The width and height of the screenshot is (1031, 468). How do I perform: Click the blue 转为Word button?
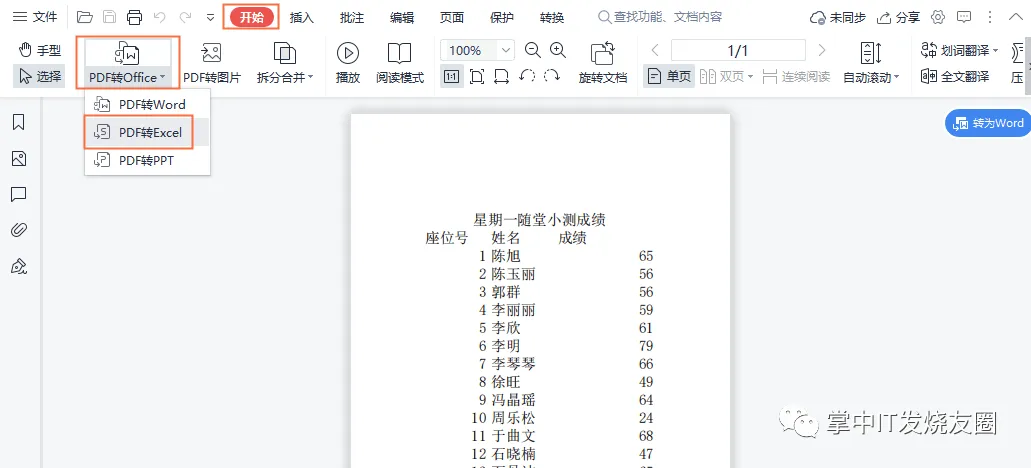pyautogui.click(x=987, y=123)
